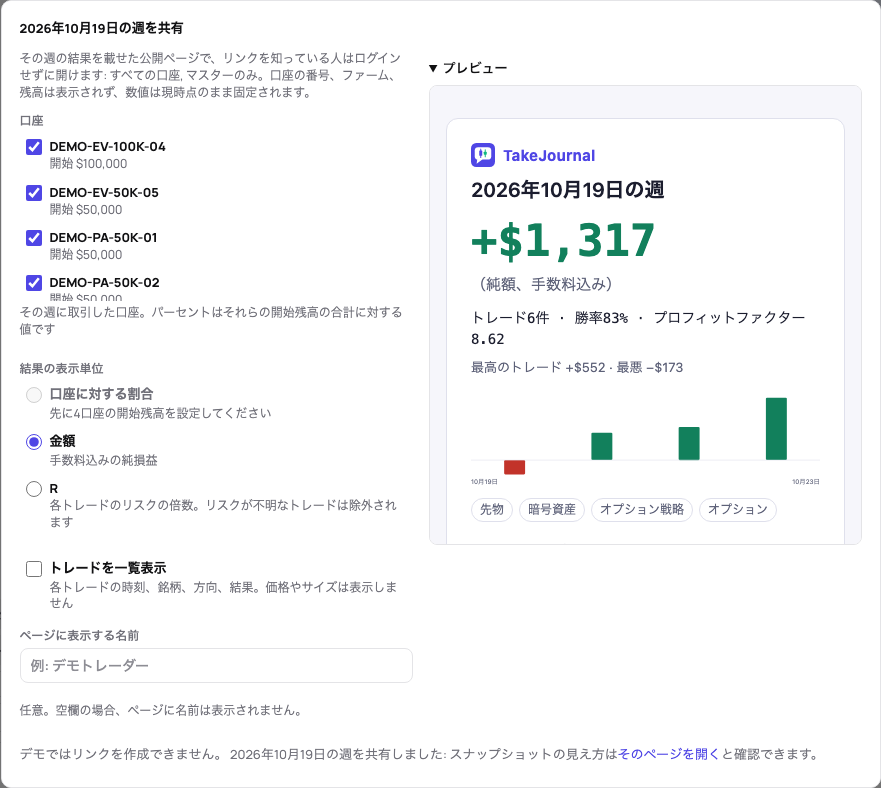
Task: Uncheck the DEMO-EV-50K-05 account checkbox
Action: 34,193
